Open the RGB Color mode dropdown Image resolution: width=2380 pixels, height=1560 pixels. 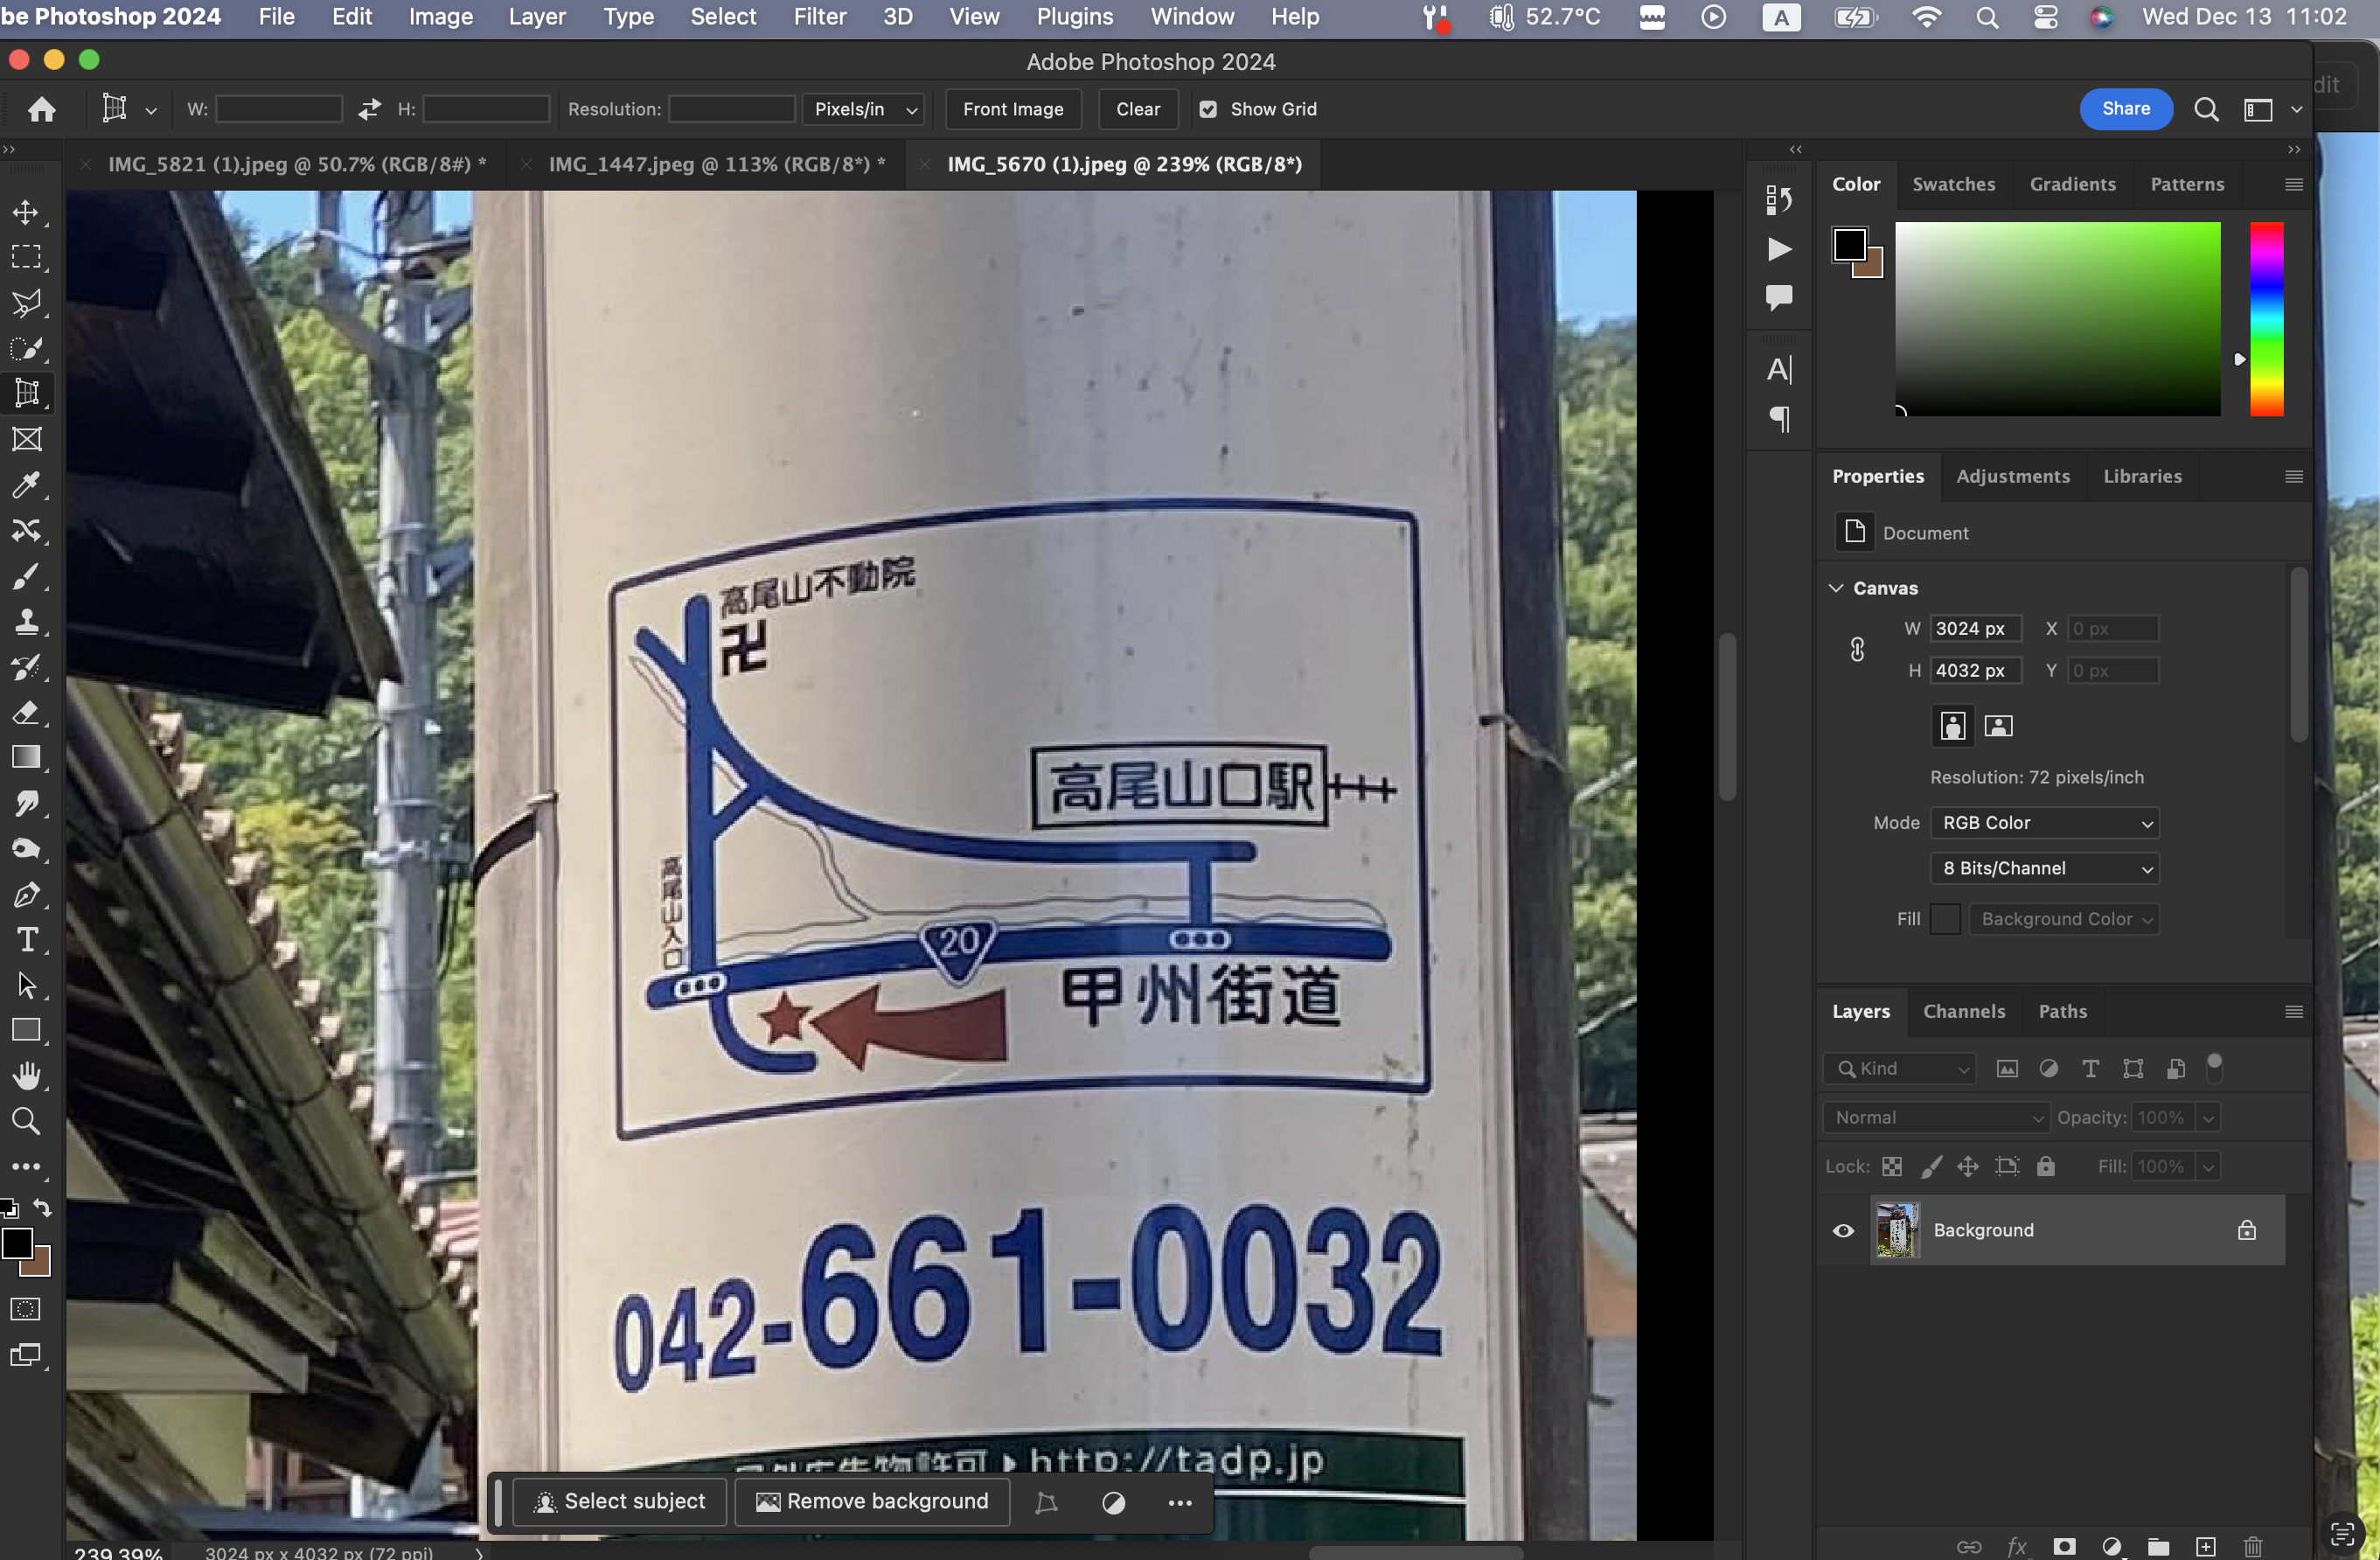[x=2044, y=822]
